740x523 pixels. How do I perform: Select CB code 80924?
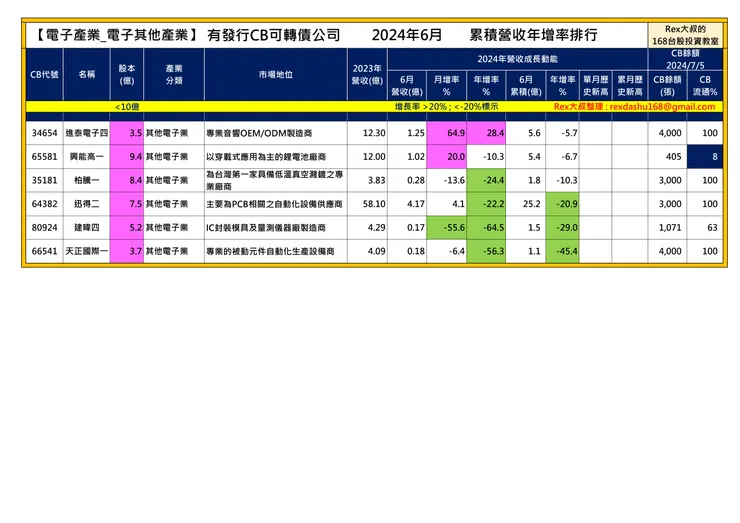[x=44, y=228]
